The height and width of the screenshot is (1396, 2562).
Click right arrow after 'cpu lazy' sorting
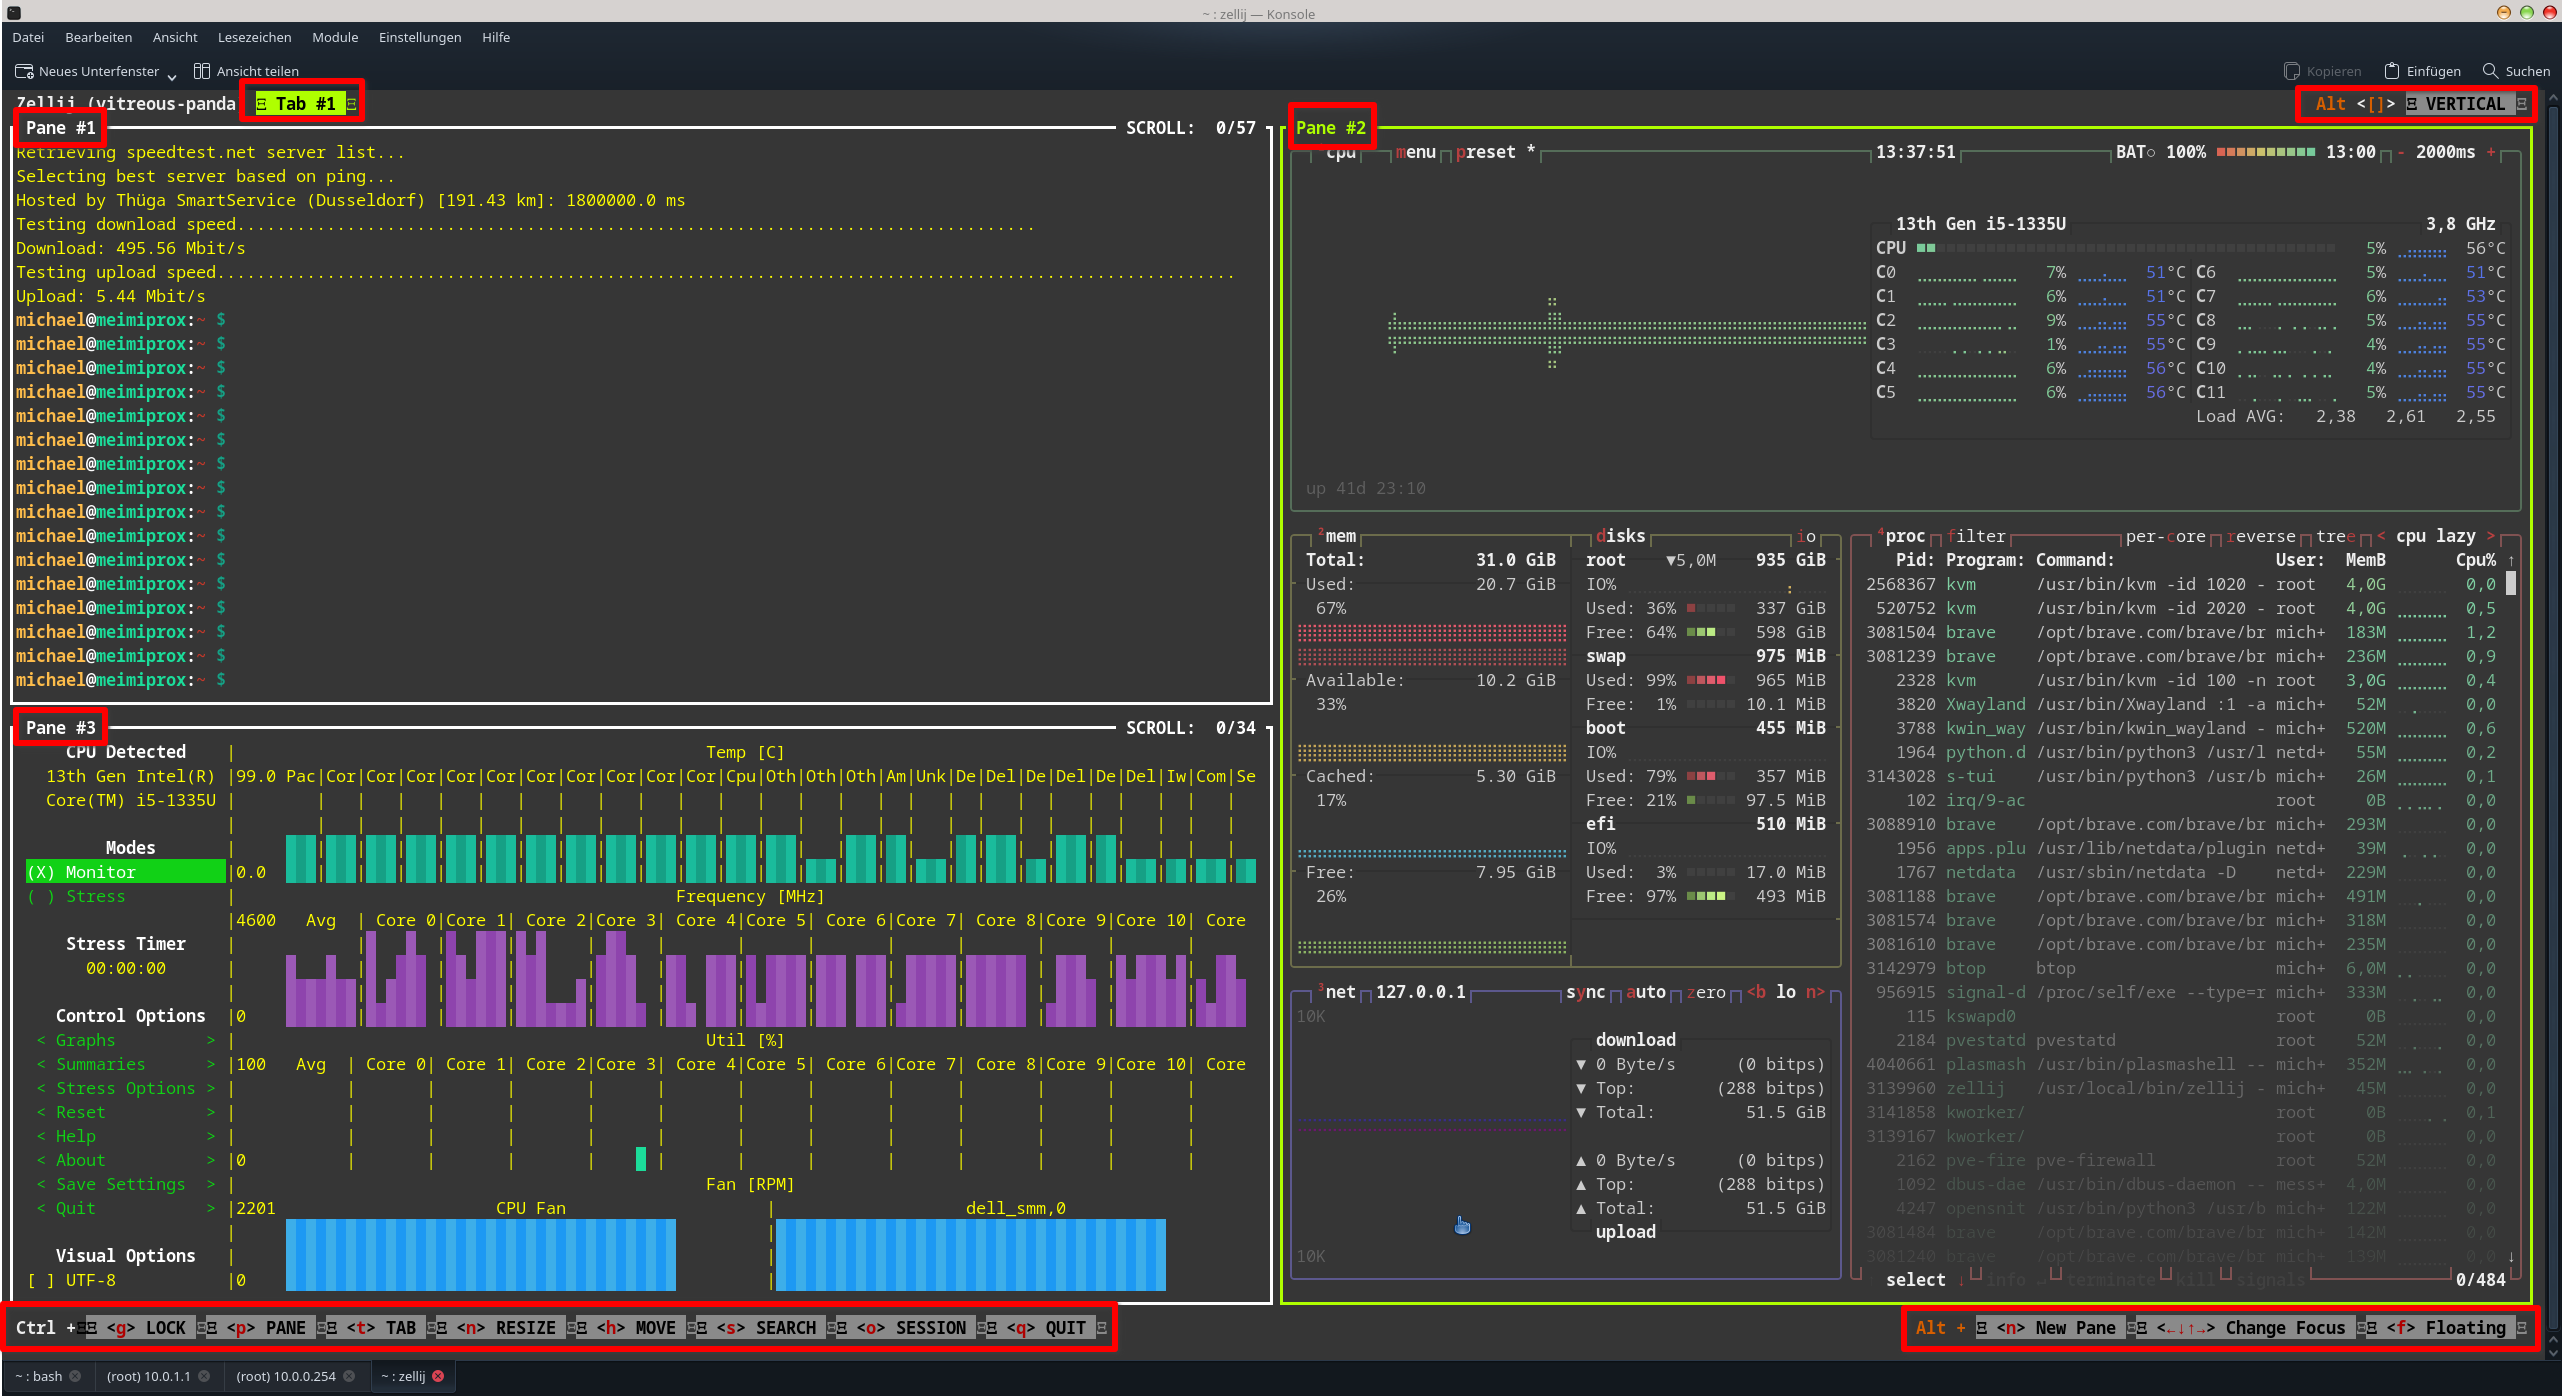(x=2491, y=536)
